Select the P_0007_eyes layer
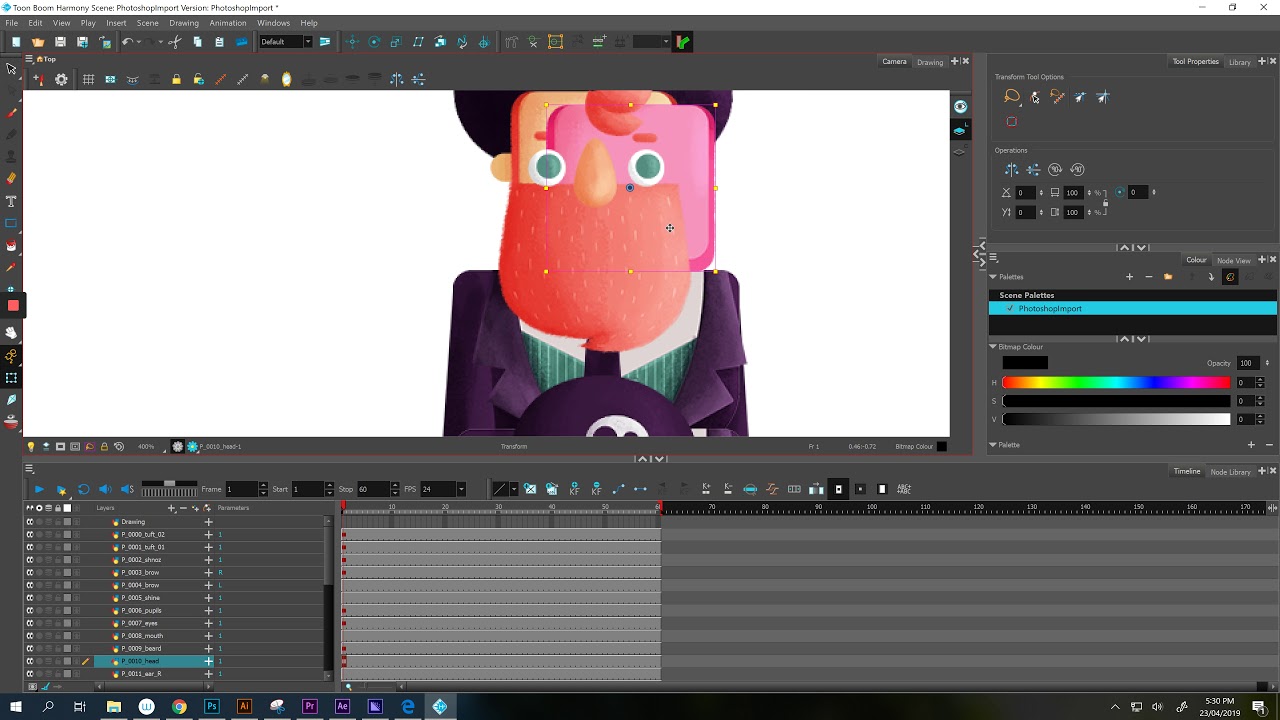 139,623
